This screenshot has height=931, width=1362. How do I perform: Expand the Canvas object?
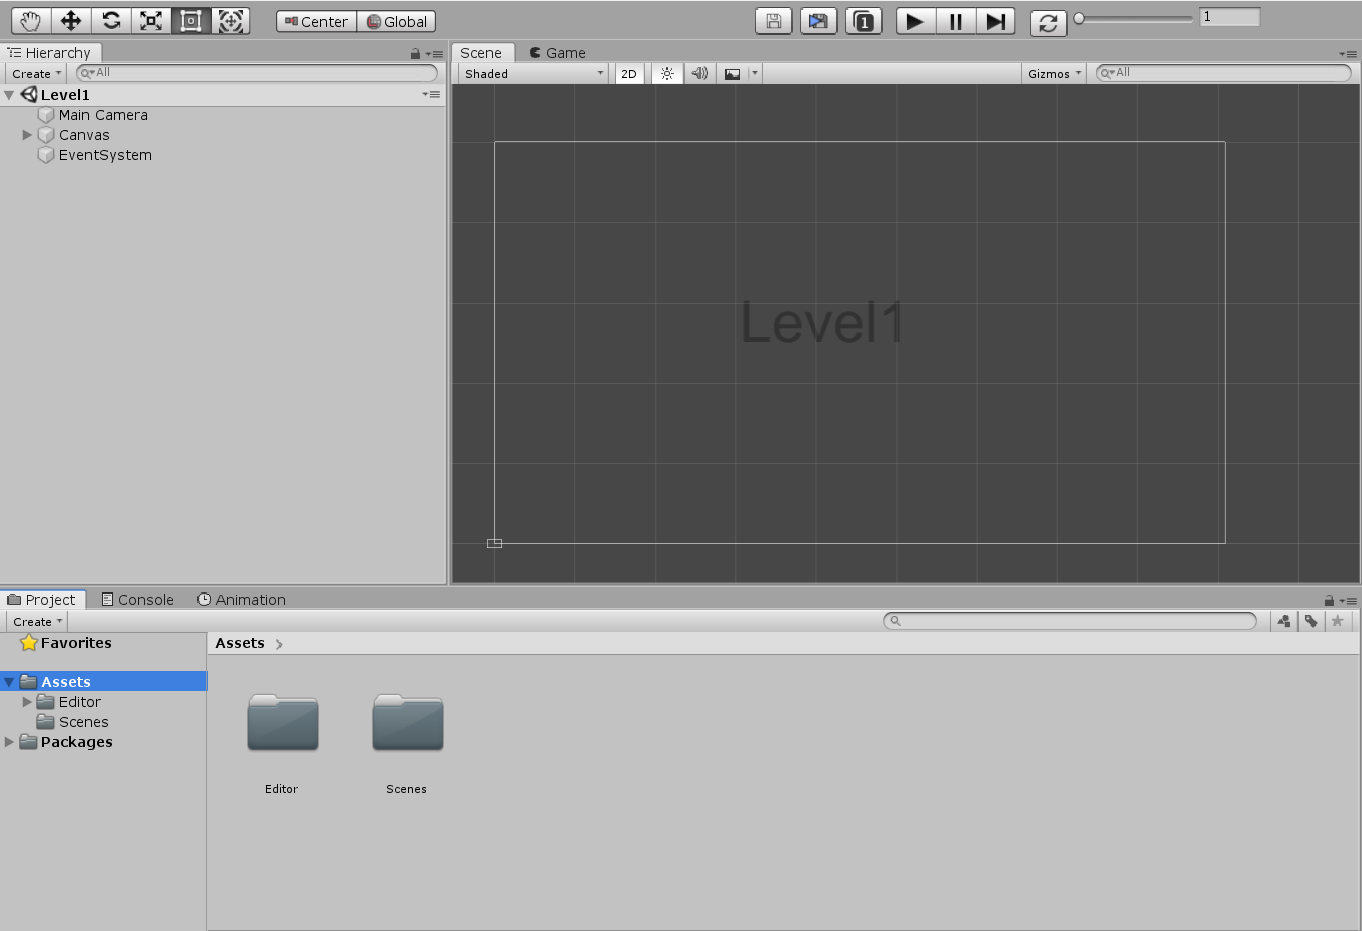coord(27,135)
